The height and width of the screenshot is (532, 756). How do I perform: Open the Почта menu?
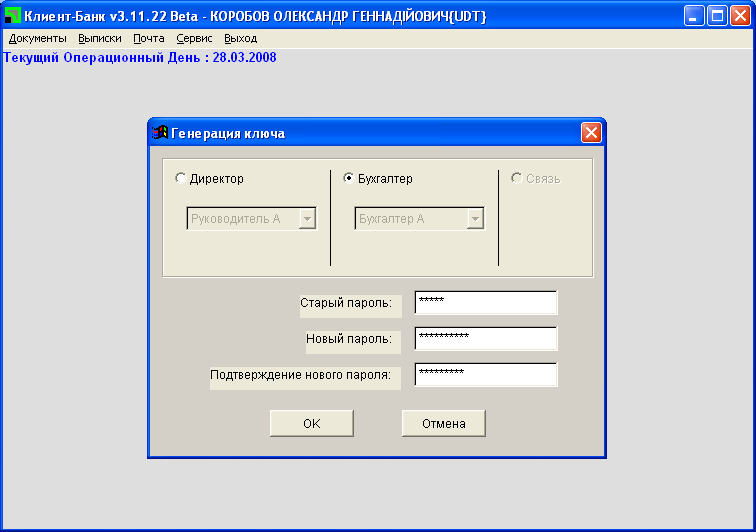[148, 39]
